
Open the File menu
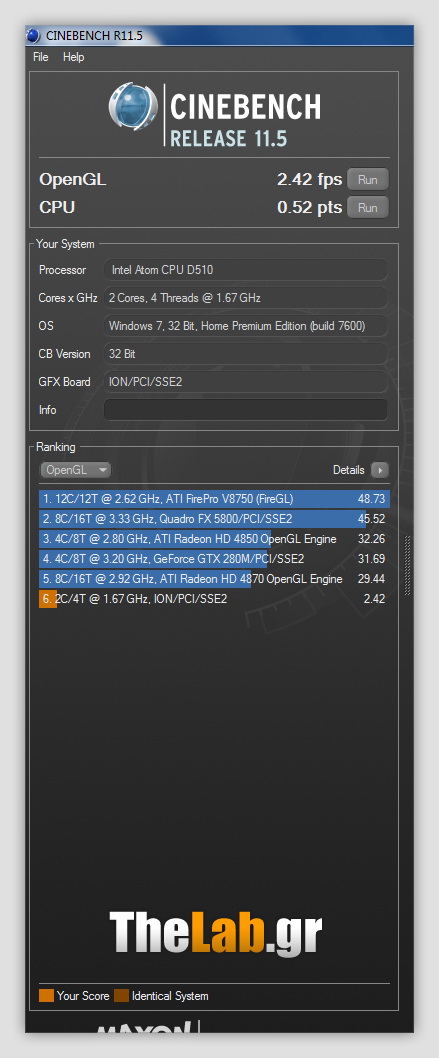pos(40,57)
